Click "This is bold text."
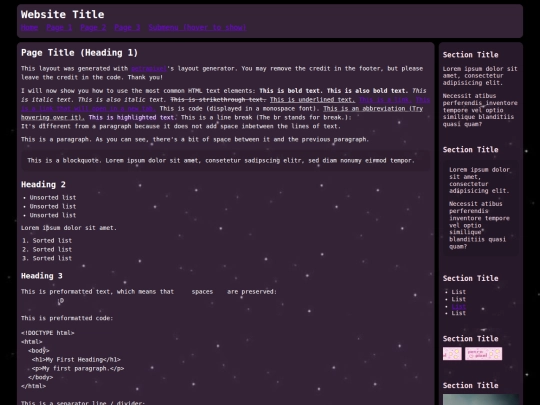 pyautogui.click(x=291, y=91)
